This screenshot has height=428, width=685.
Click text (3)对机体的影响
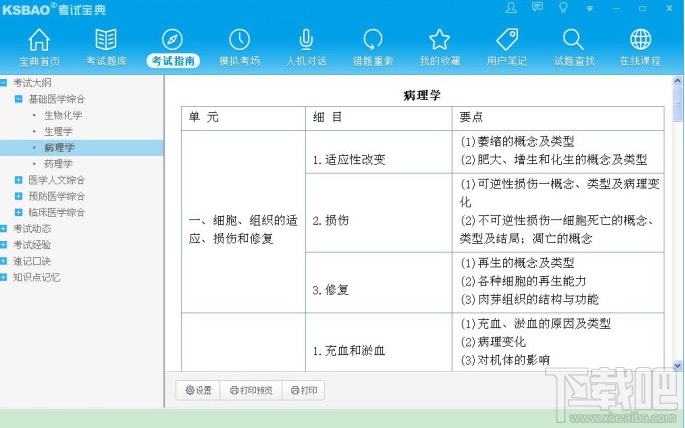pyautogui.click(x=505, y=360)
